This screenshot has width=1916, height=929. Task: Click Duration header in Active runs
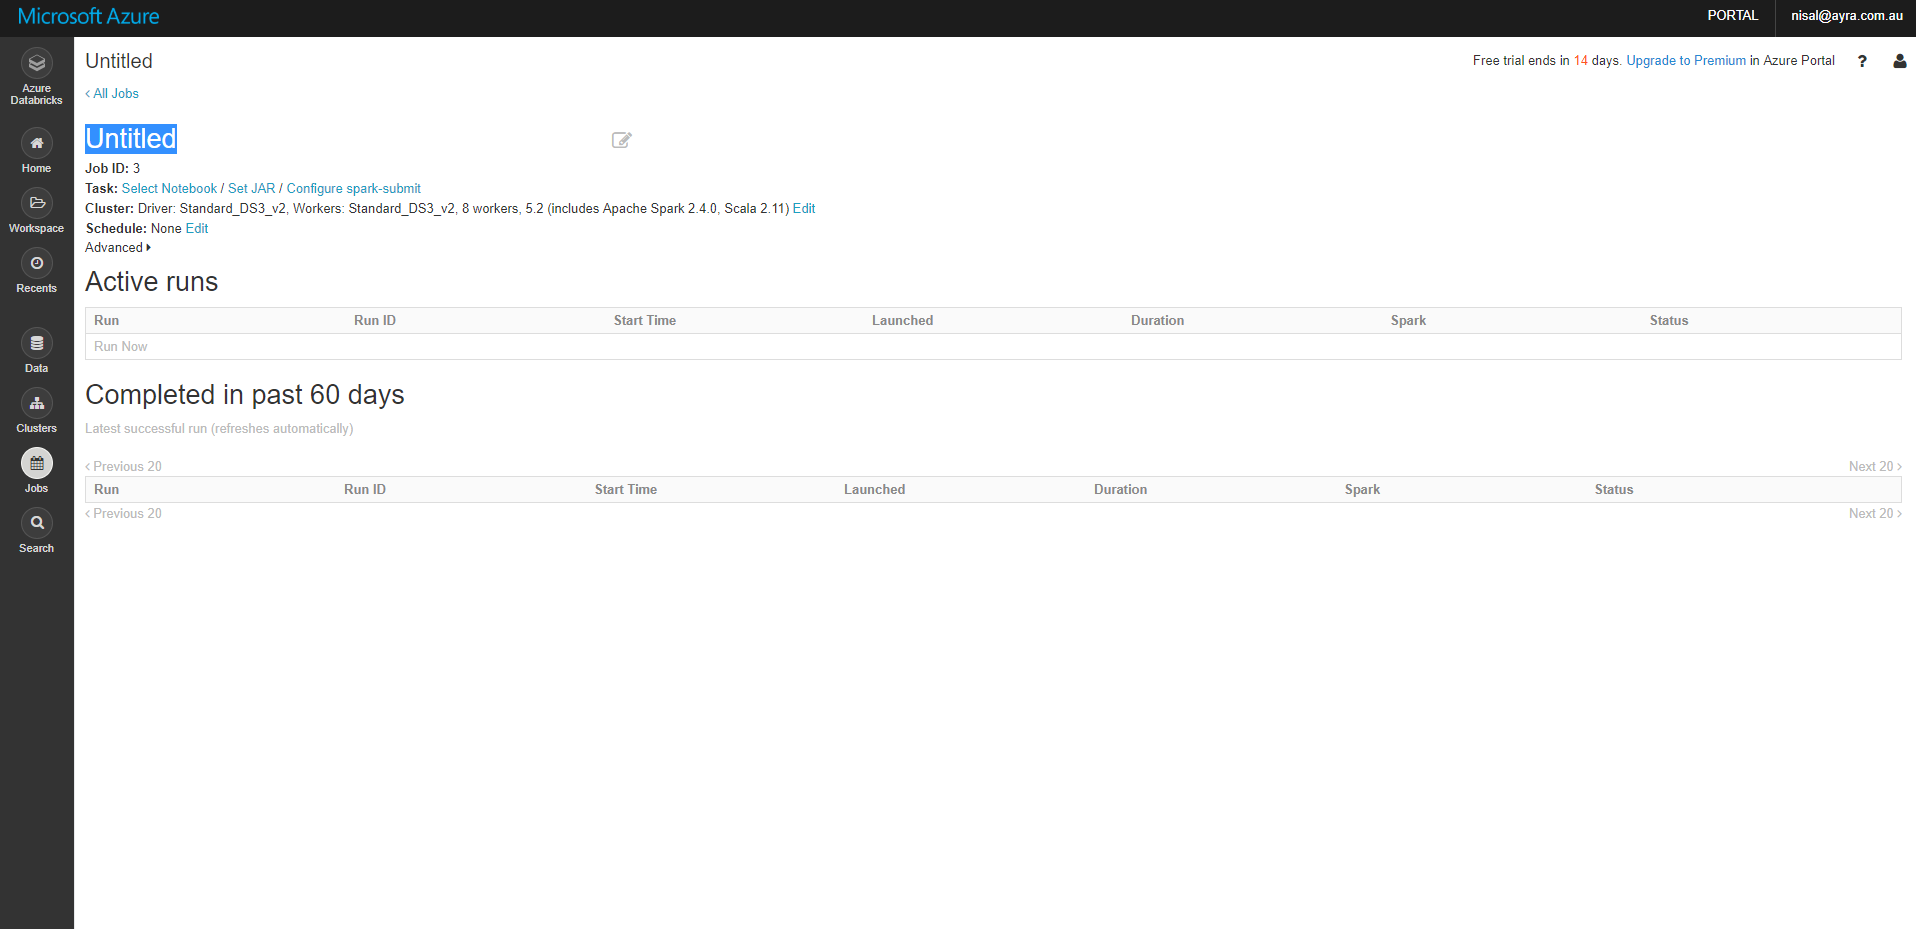[x=1157, y=320]
